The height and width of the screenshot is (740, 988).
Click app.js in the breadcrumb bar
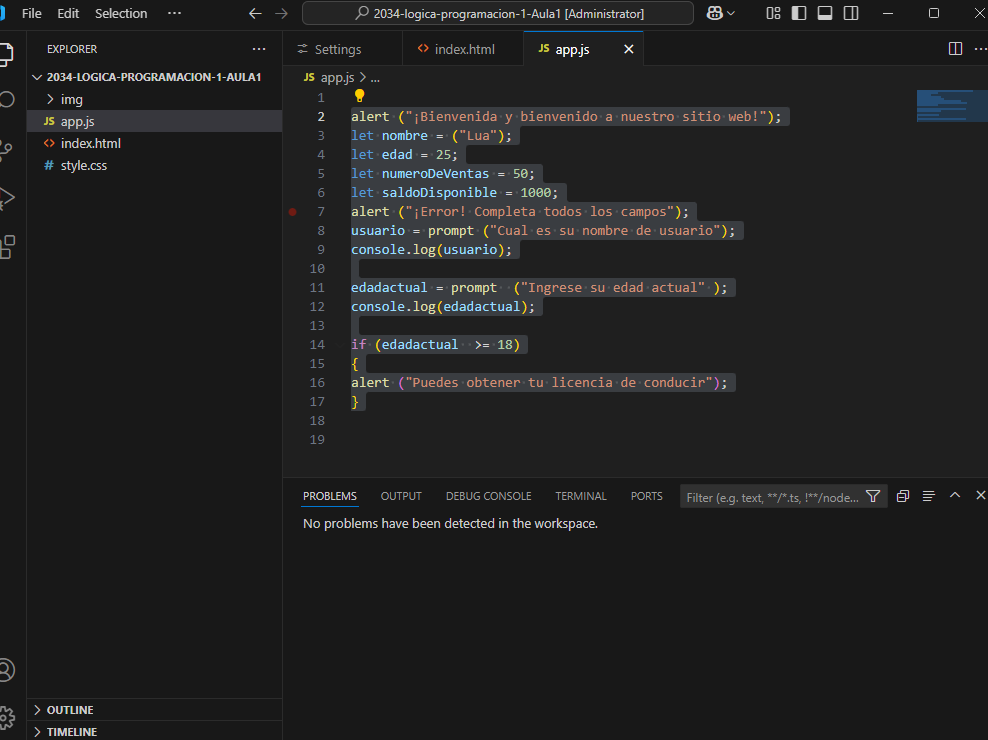click(x=337, y=78)
